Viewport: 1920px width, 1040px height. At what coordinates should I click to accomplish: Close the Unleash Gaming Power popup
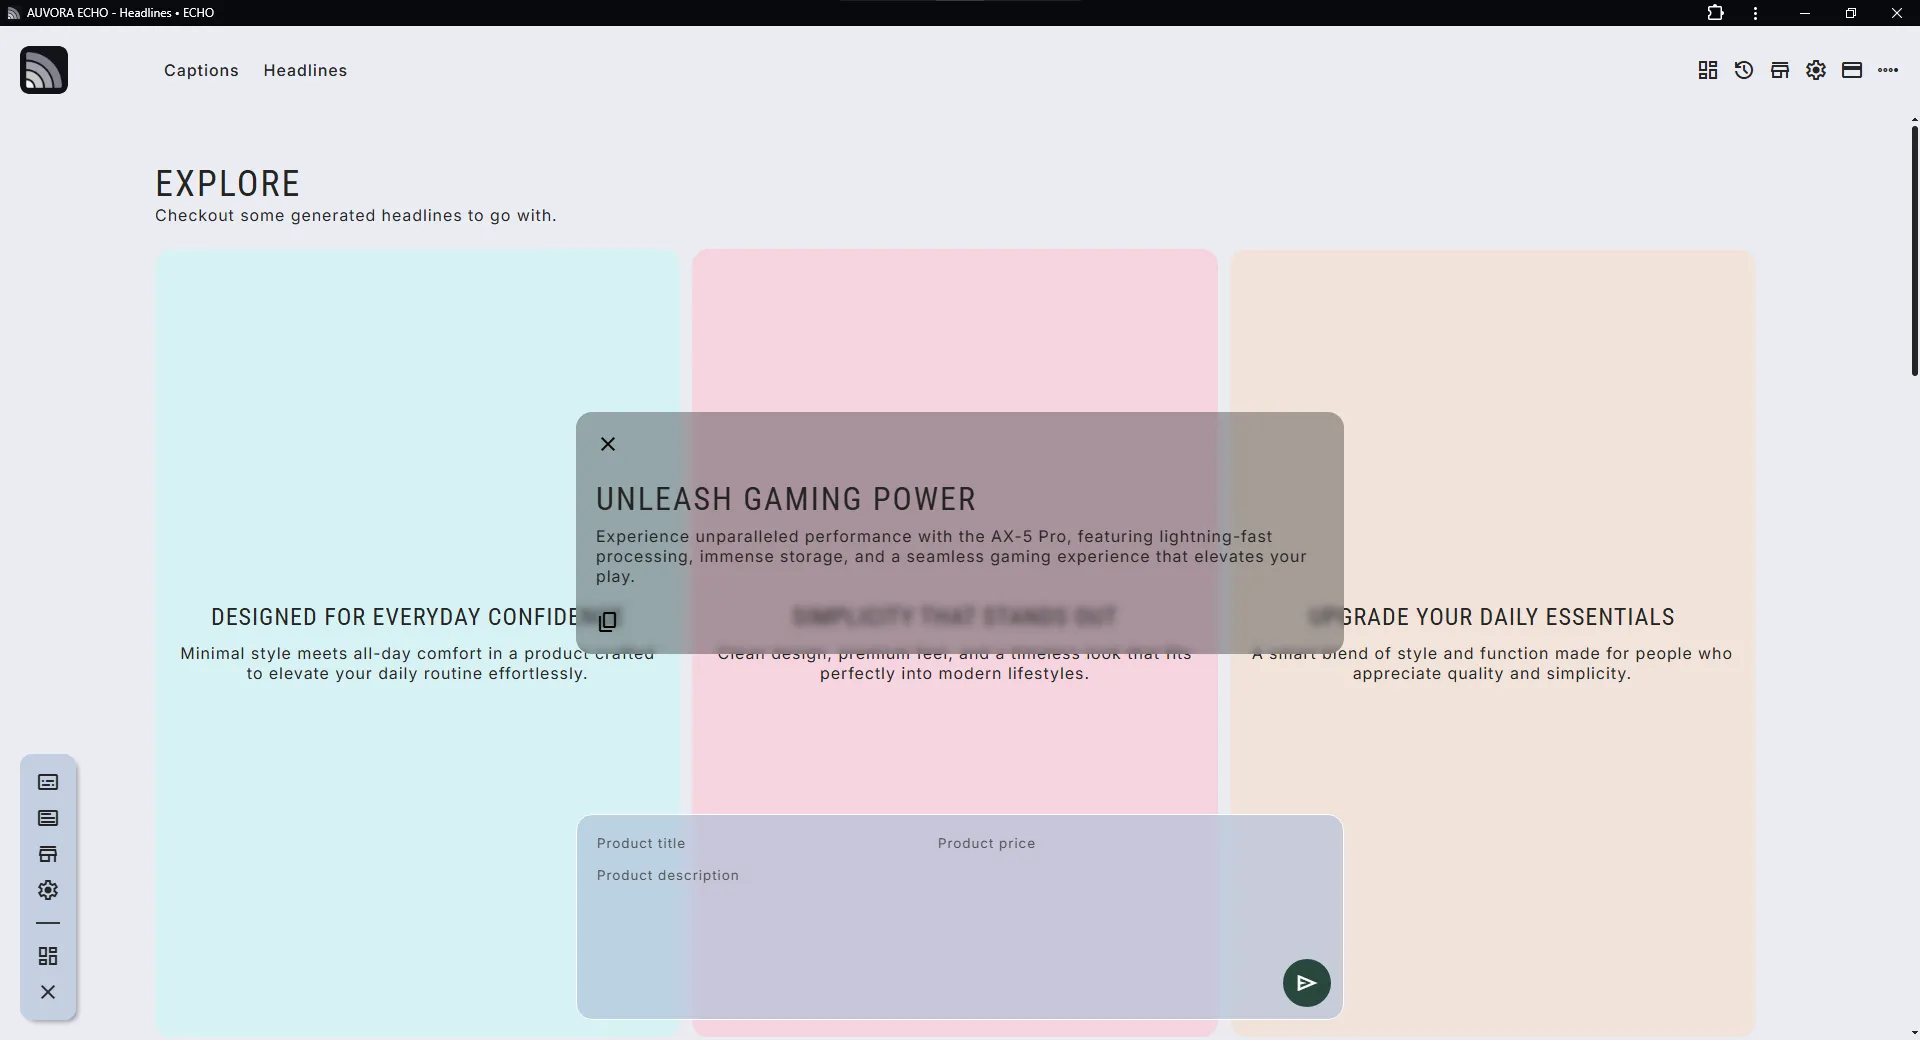(608, 444)
